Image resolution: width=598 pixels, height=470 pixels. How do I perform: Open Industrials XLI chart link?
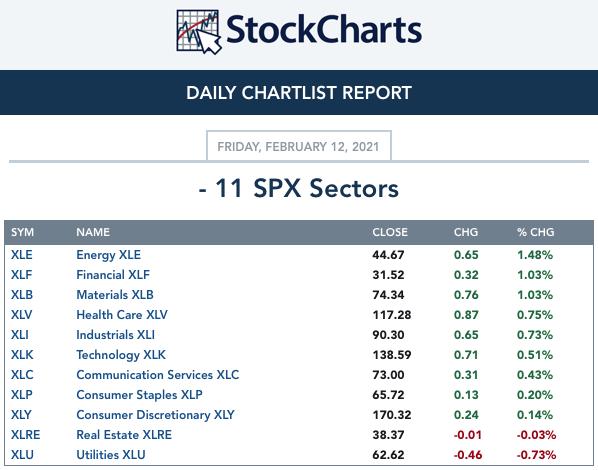tap(116, 335)
